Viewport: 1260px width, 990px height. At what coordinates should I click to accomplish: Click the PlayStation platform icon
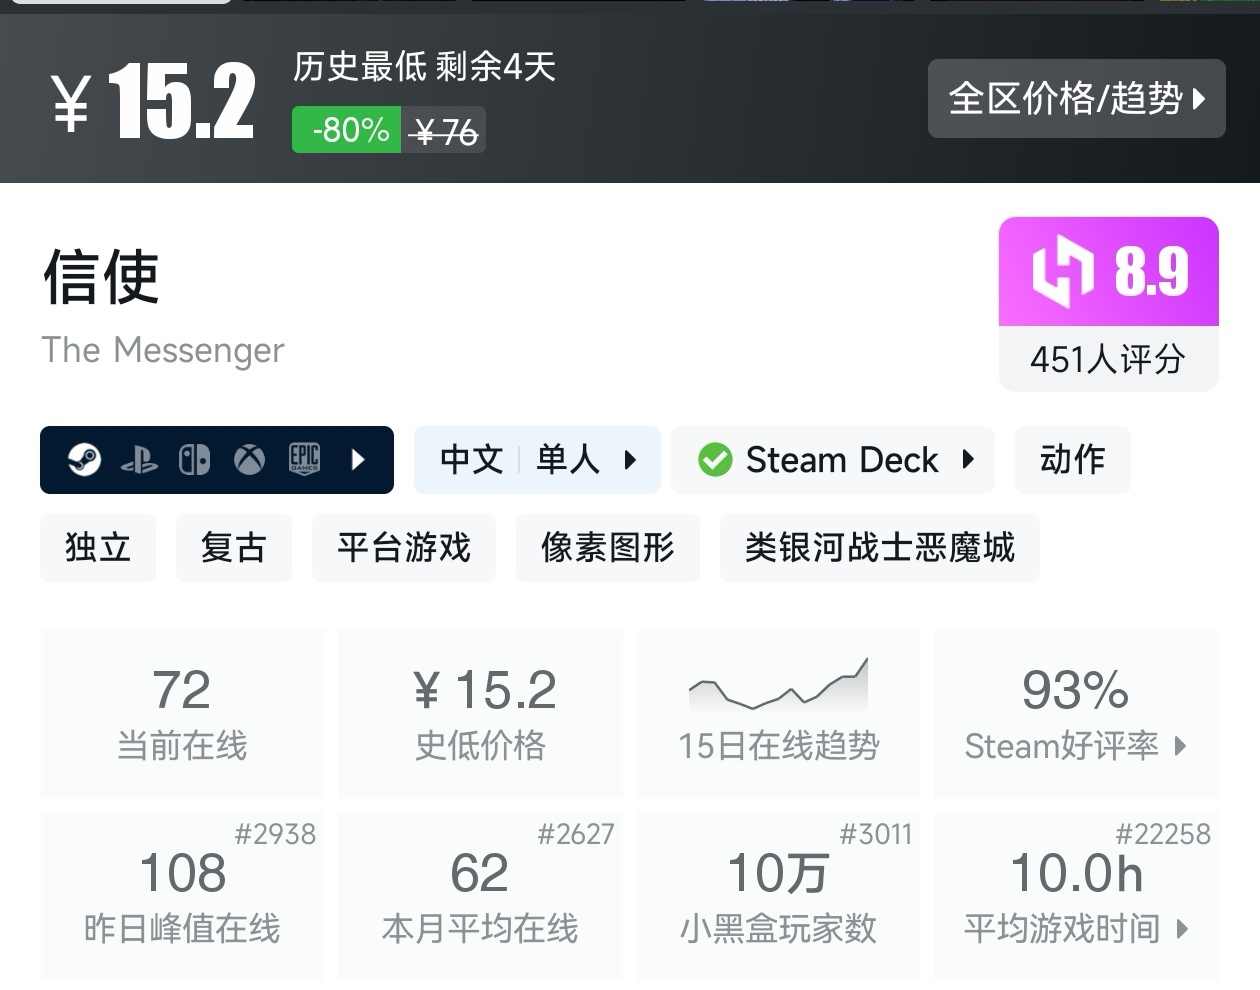[139, 460]
